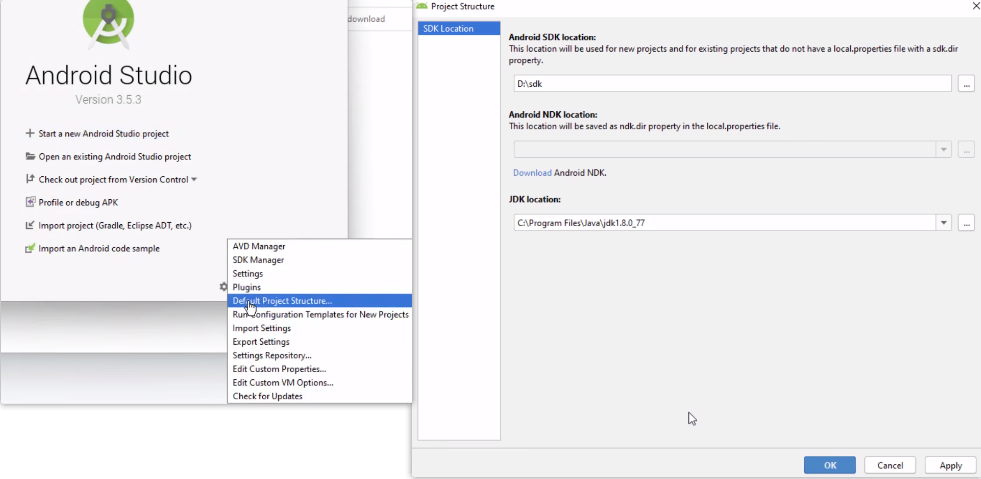Open the JDK location dropdown arrow
Viewport: 981px width, 479px height.
[943, 222]
